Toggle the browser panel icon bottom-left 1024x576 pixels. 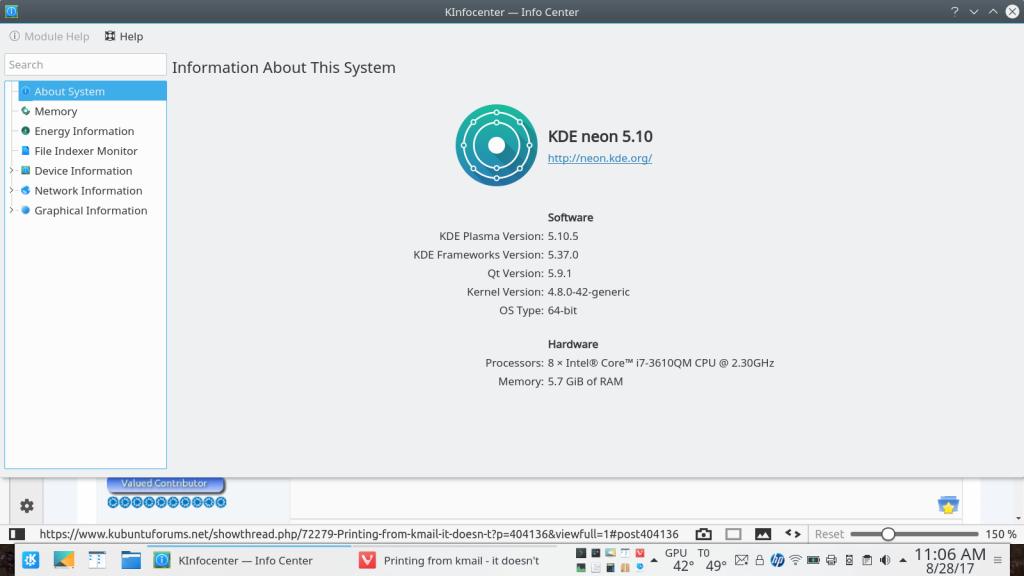[x=18, y=534]
